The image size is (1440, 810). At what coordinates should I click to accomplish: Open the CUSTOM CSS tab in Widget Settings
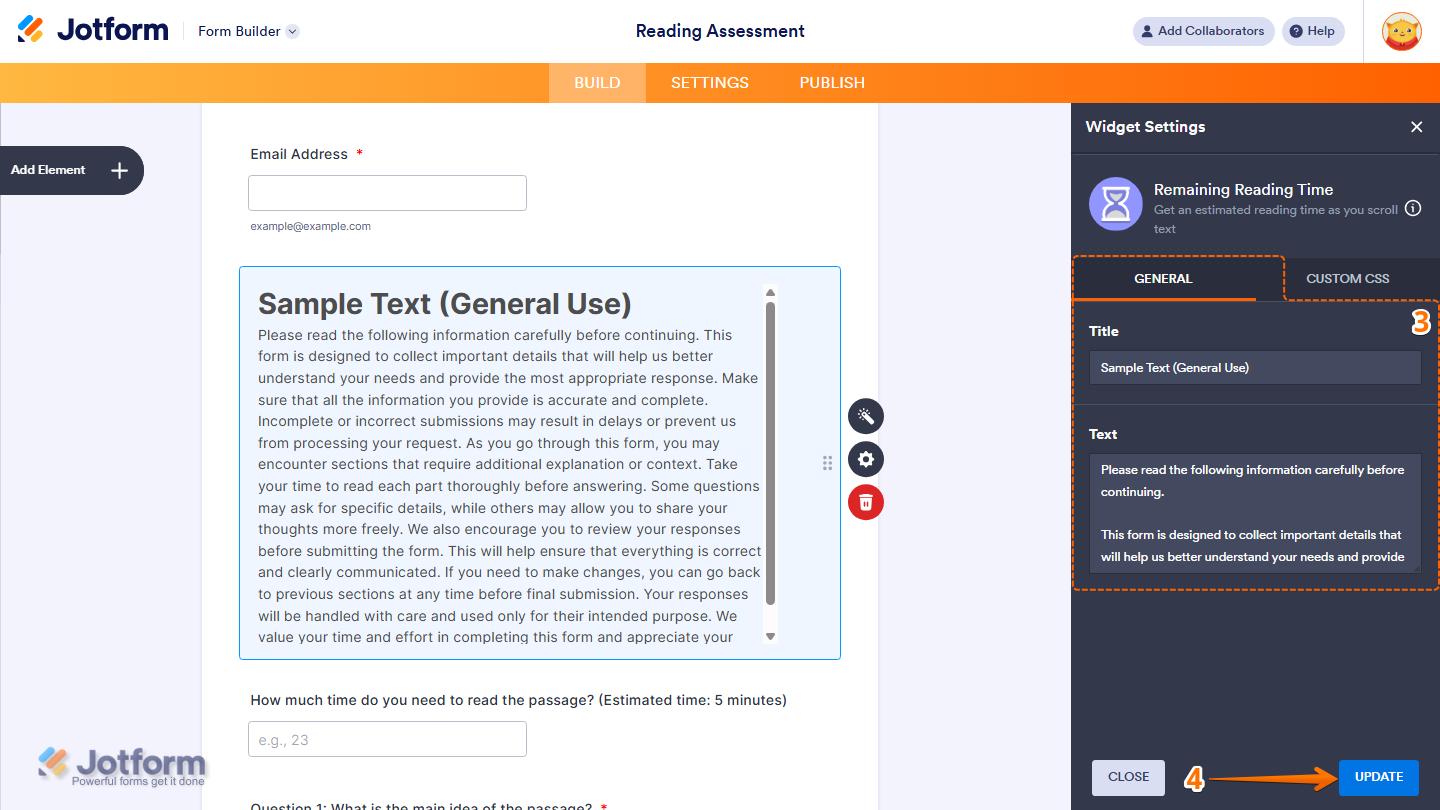point(1347,279)
